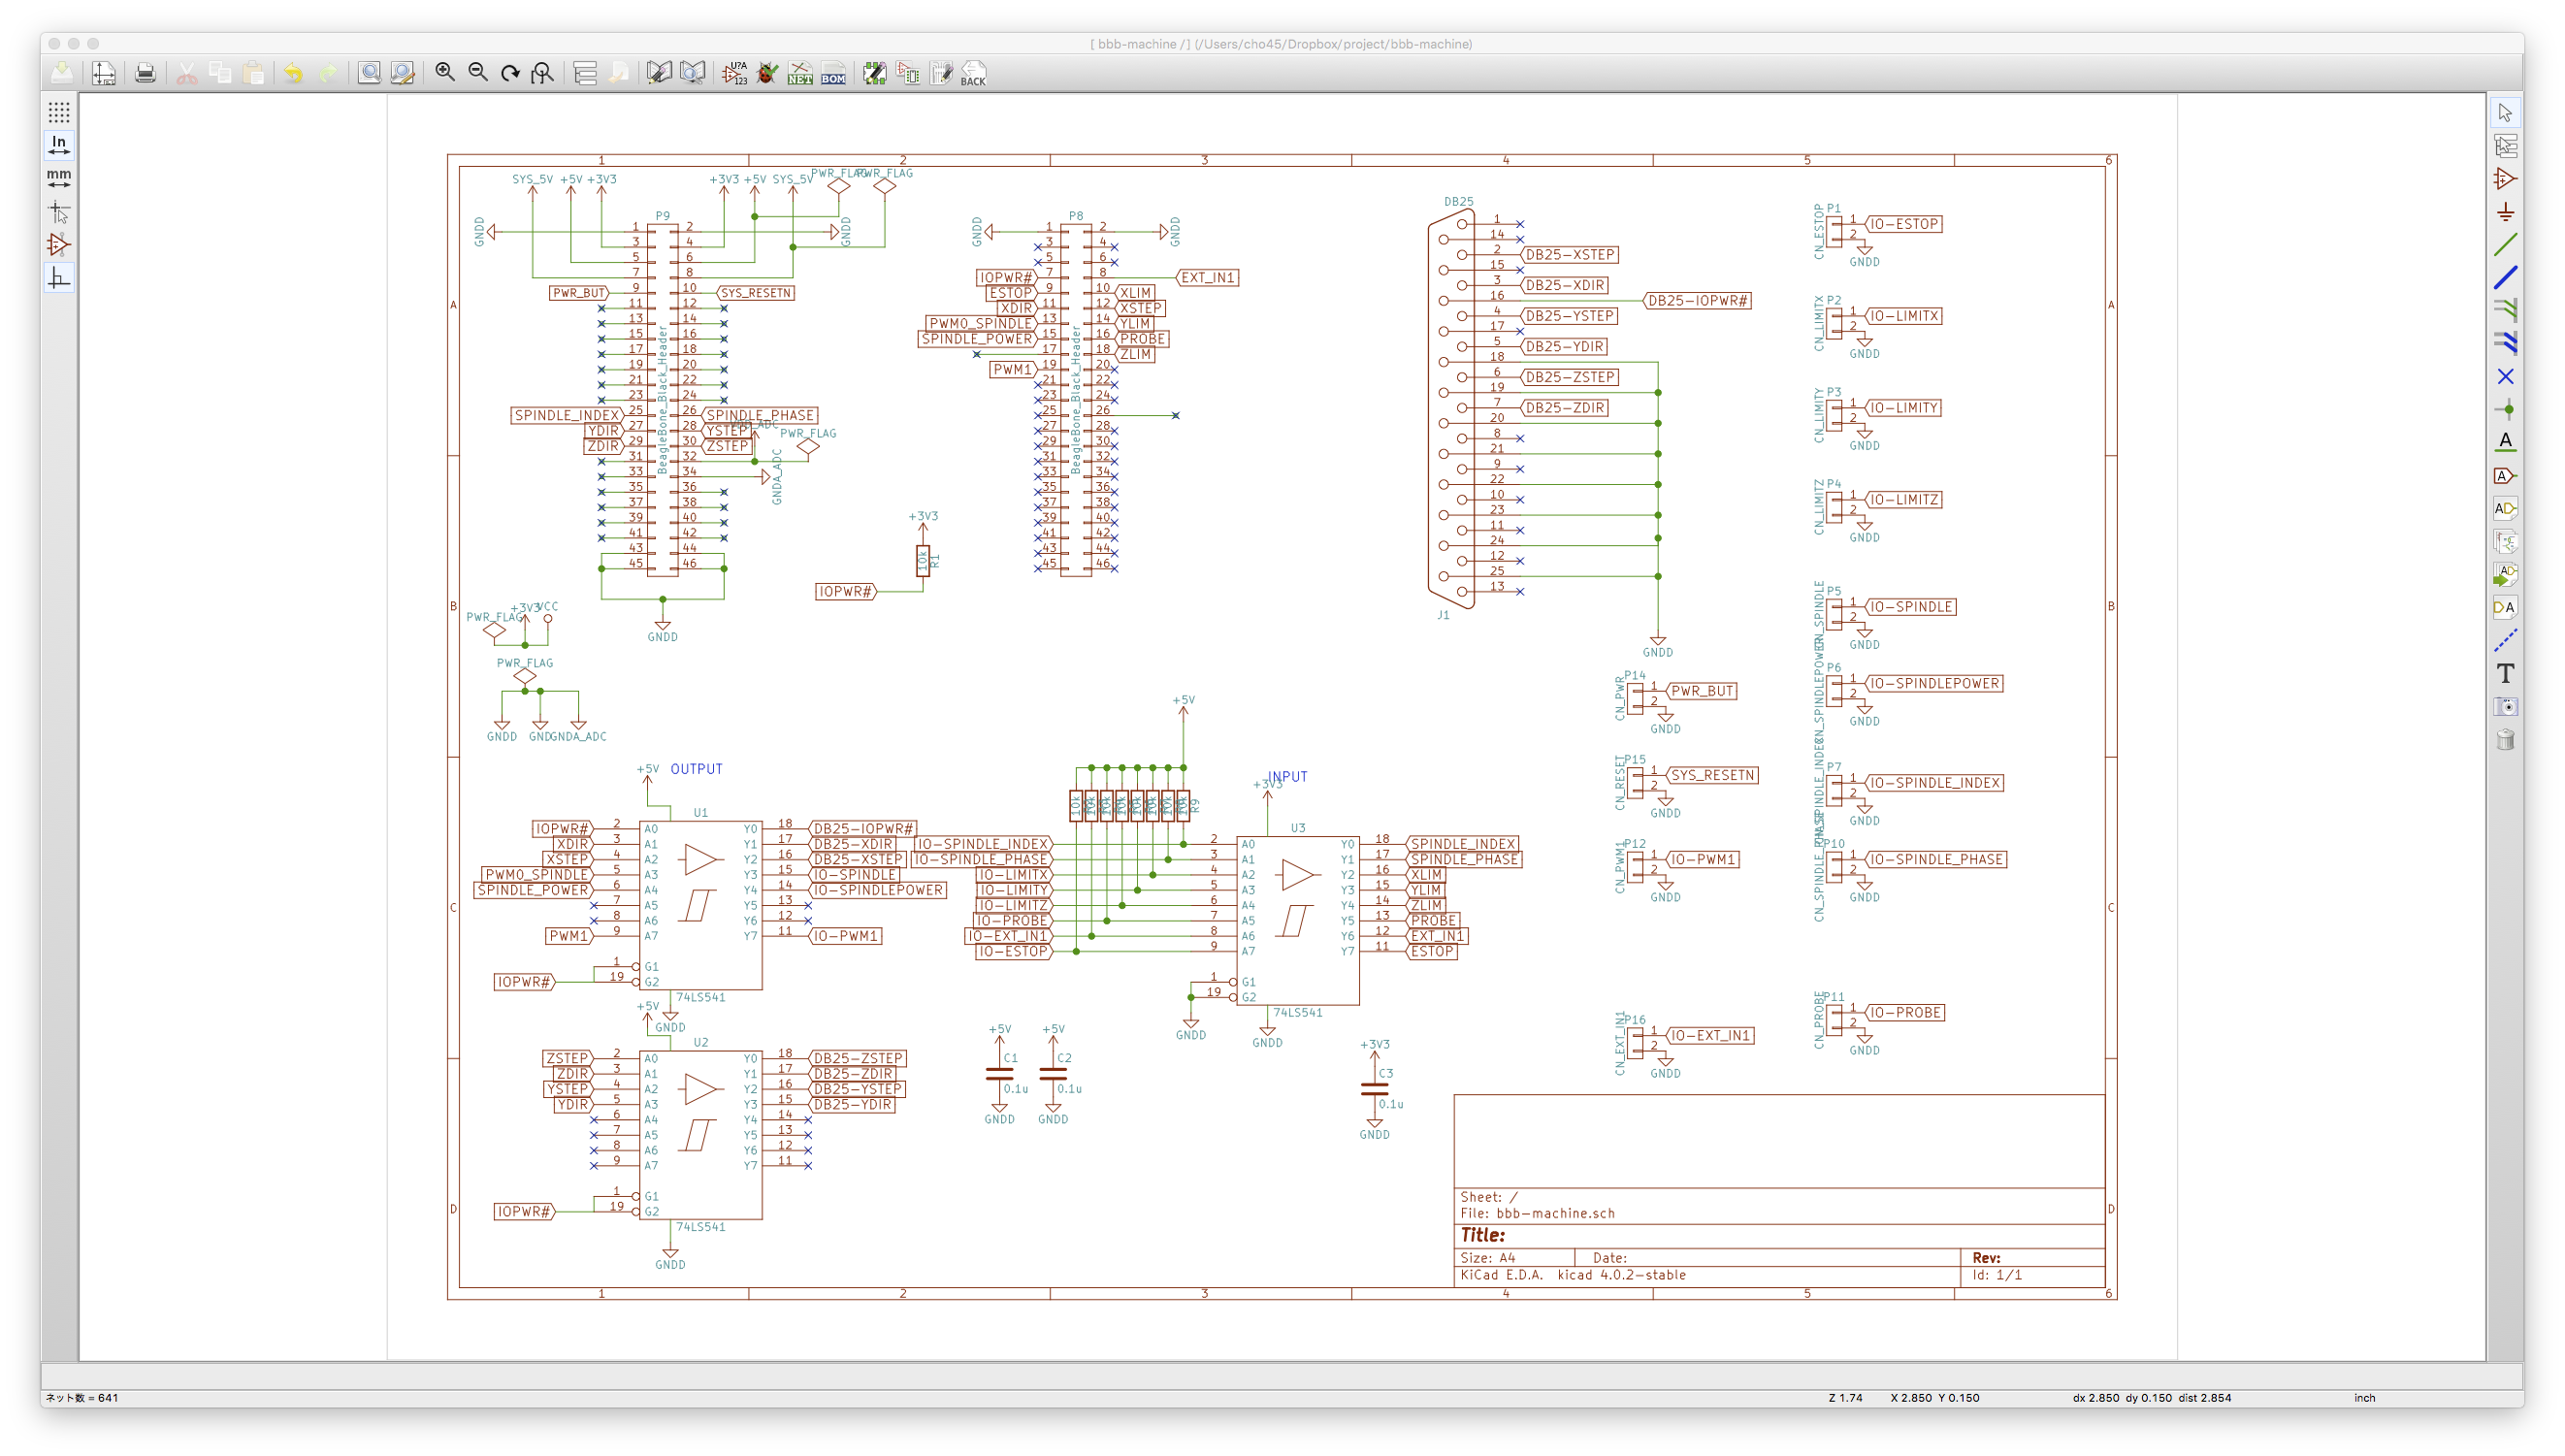
Task: Select the Place wire tool
Action: (x=2505, y=244)
